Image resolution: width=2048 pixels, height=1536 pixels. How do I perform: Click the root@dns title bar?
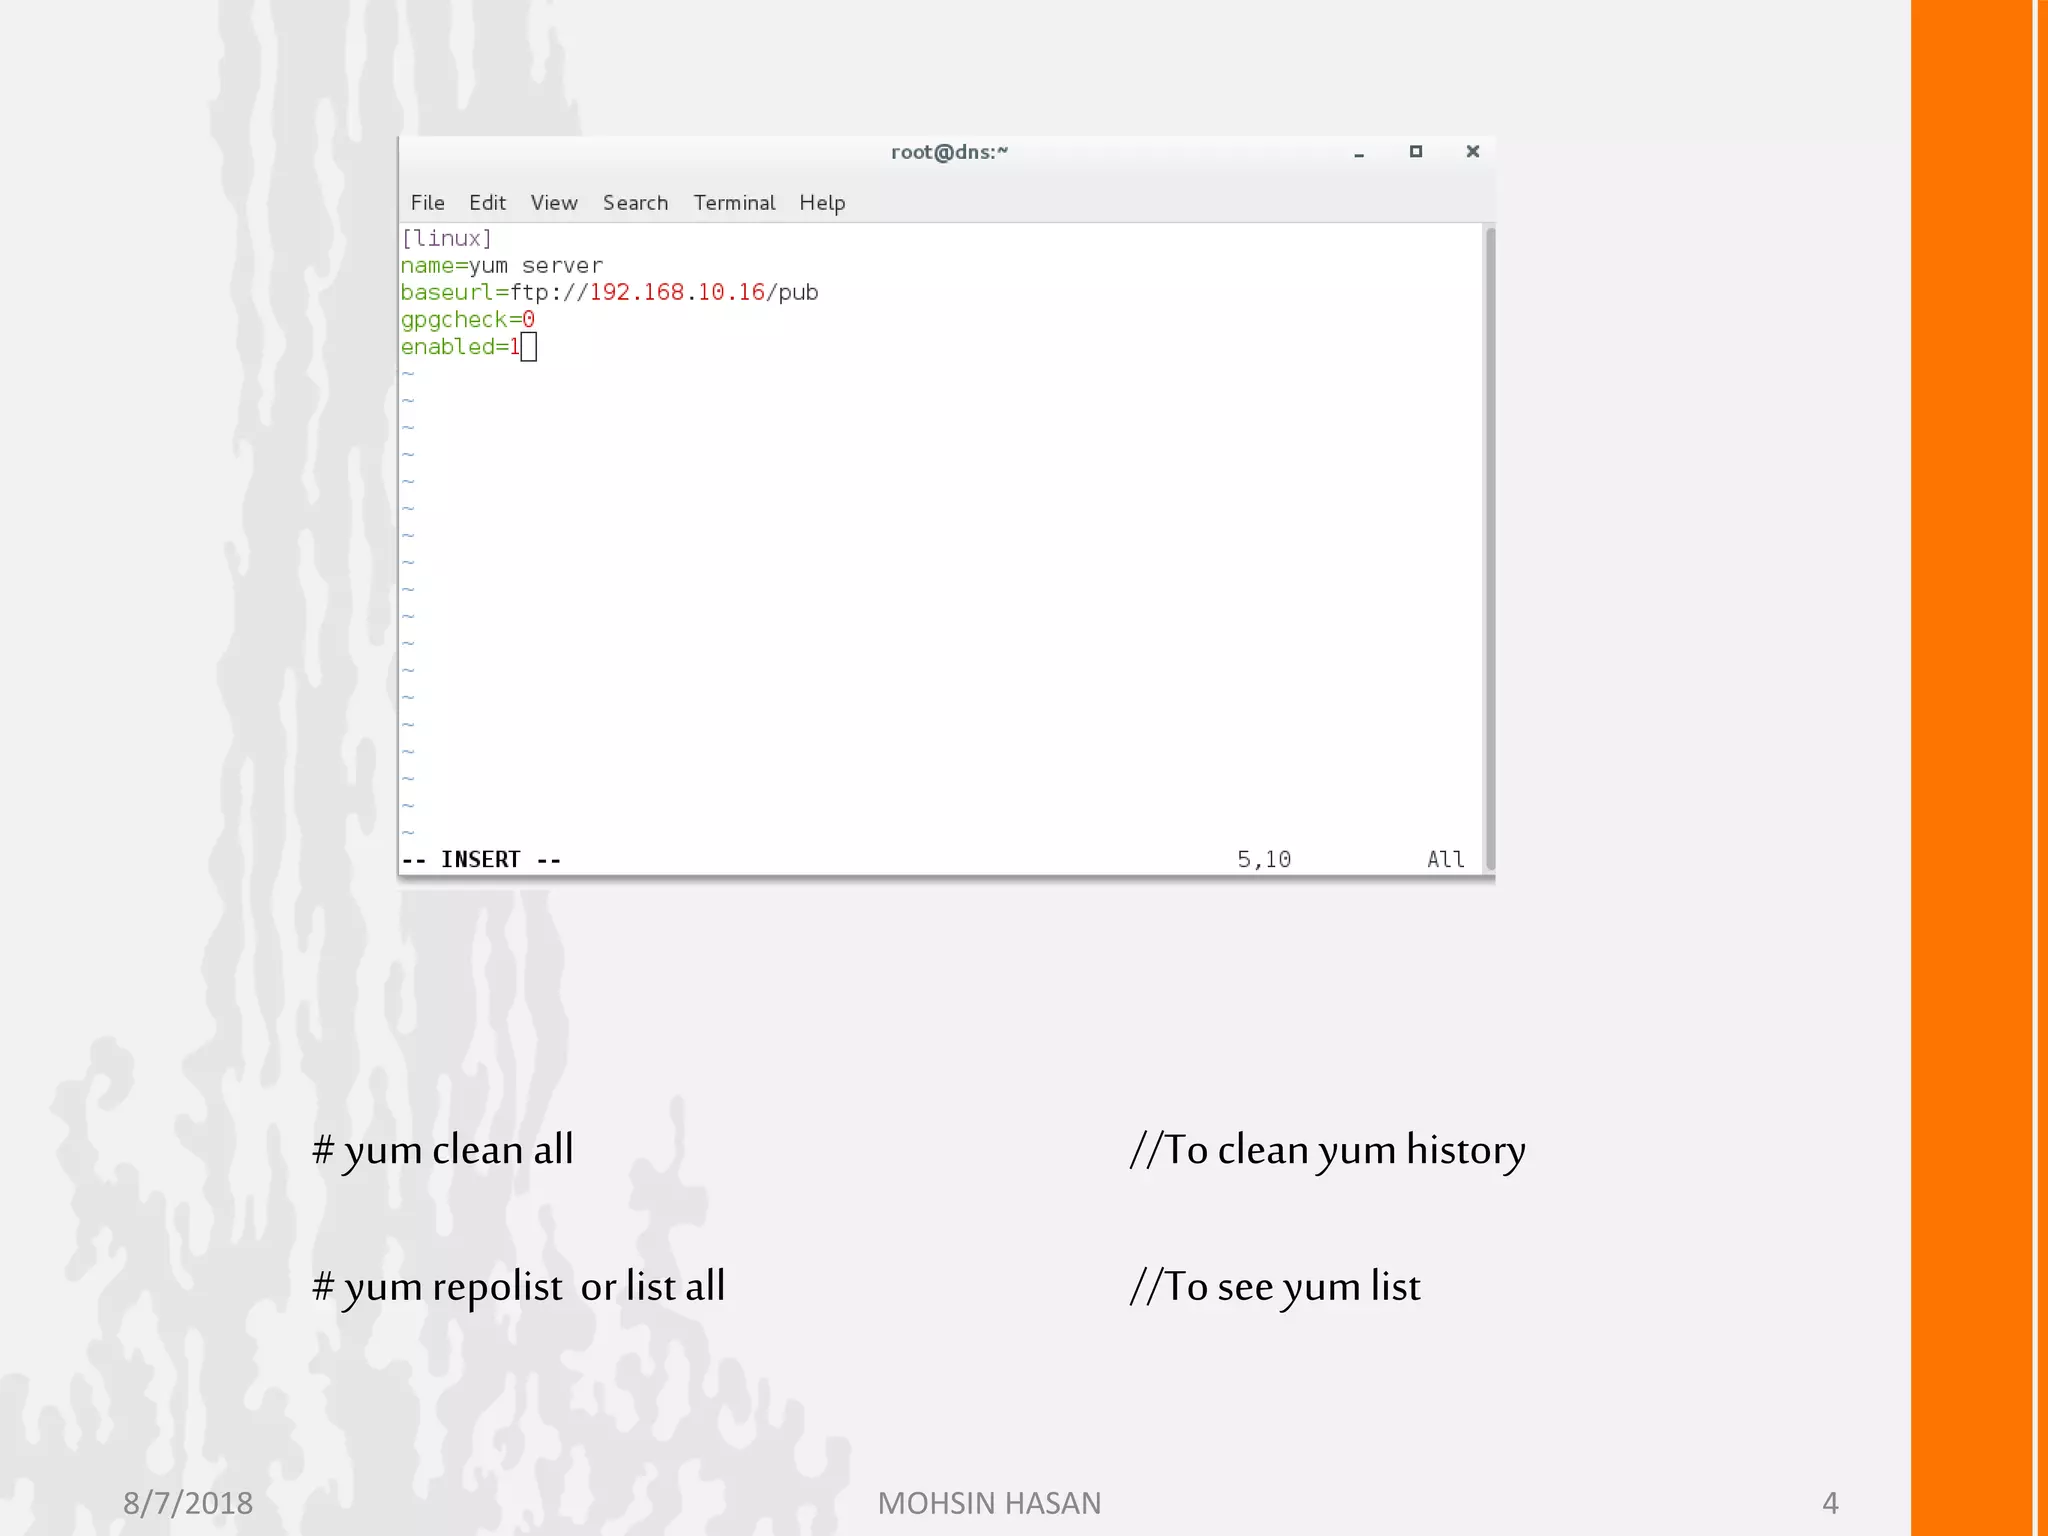click(x=948, y=152)
